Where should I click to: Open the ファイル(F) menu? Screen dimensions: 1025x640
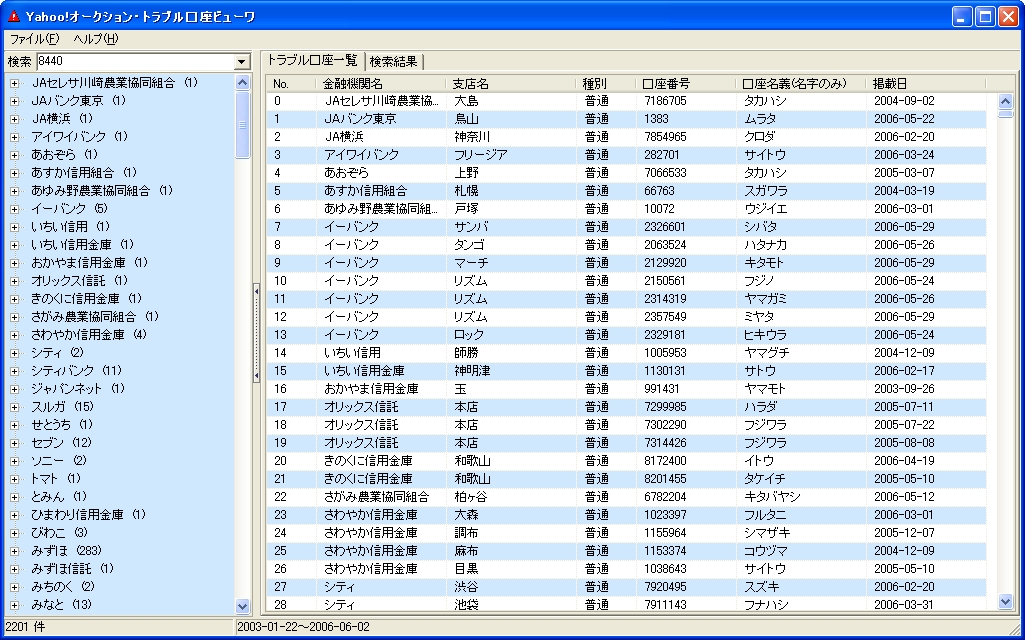35,39
